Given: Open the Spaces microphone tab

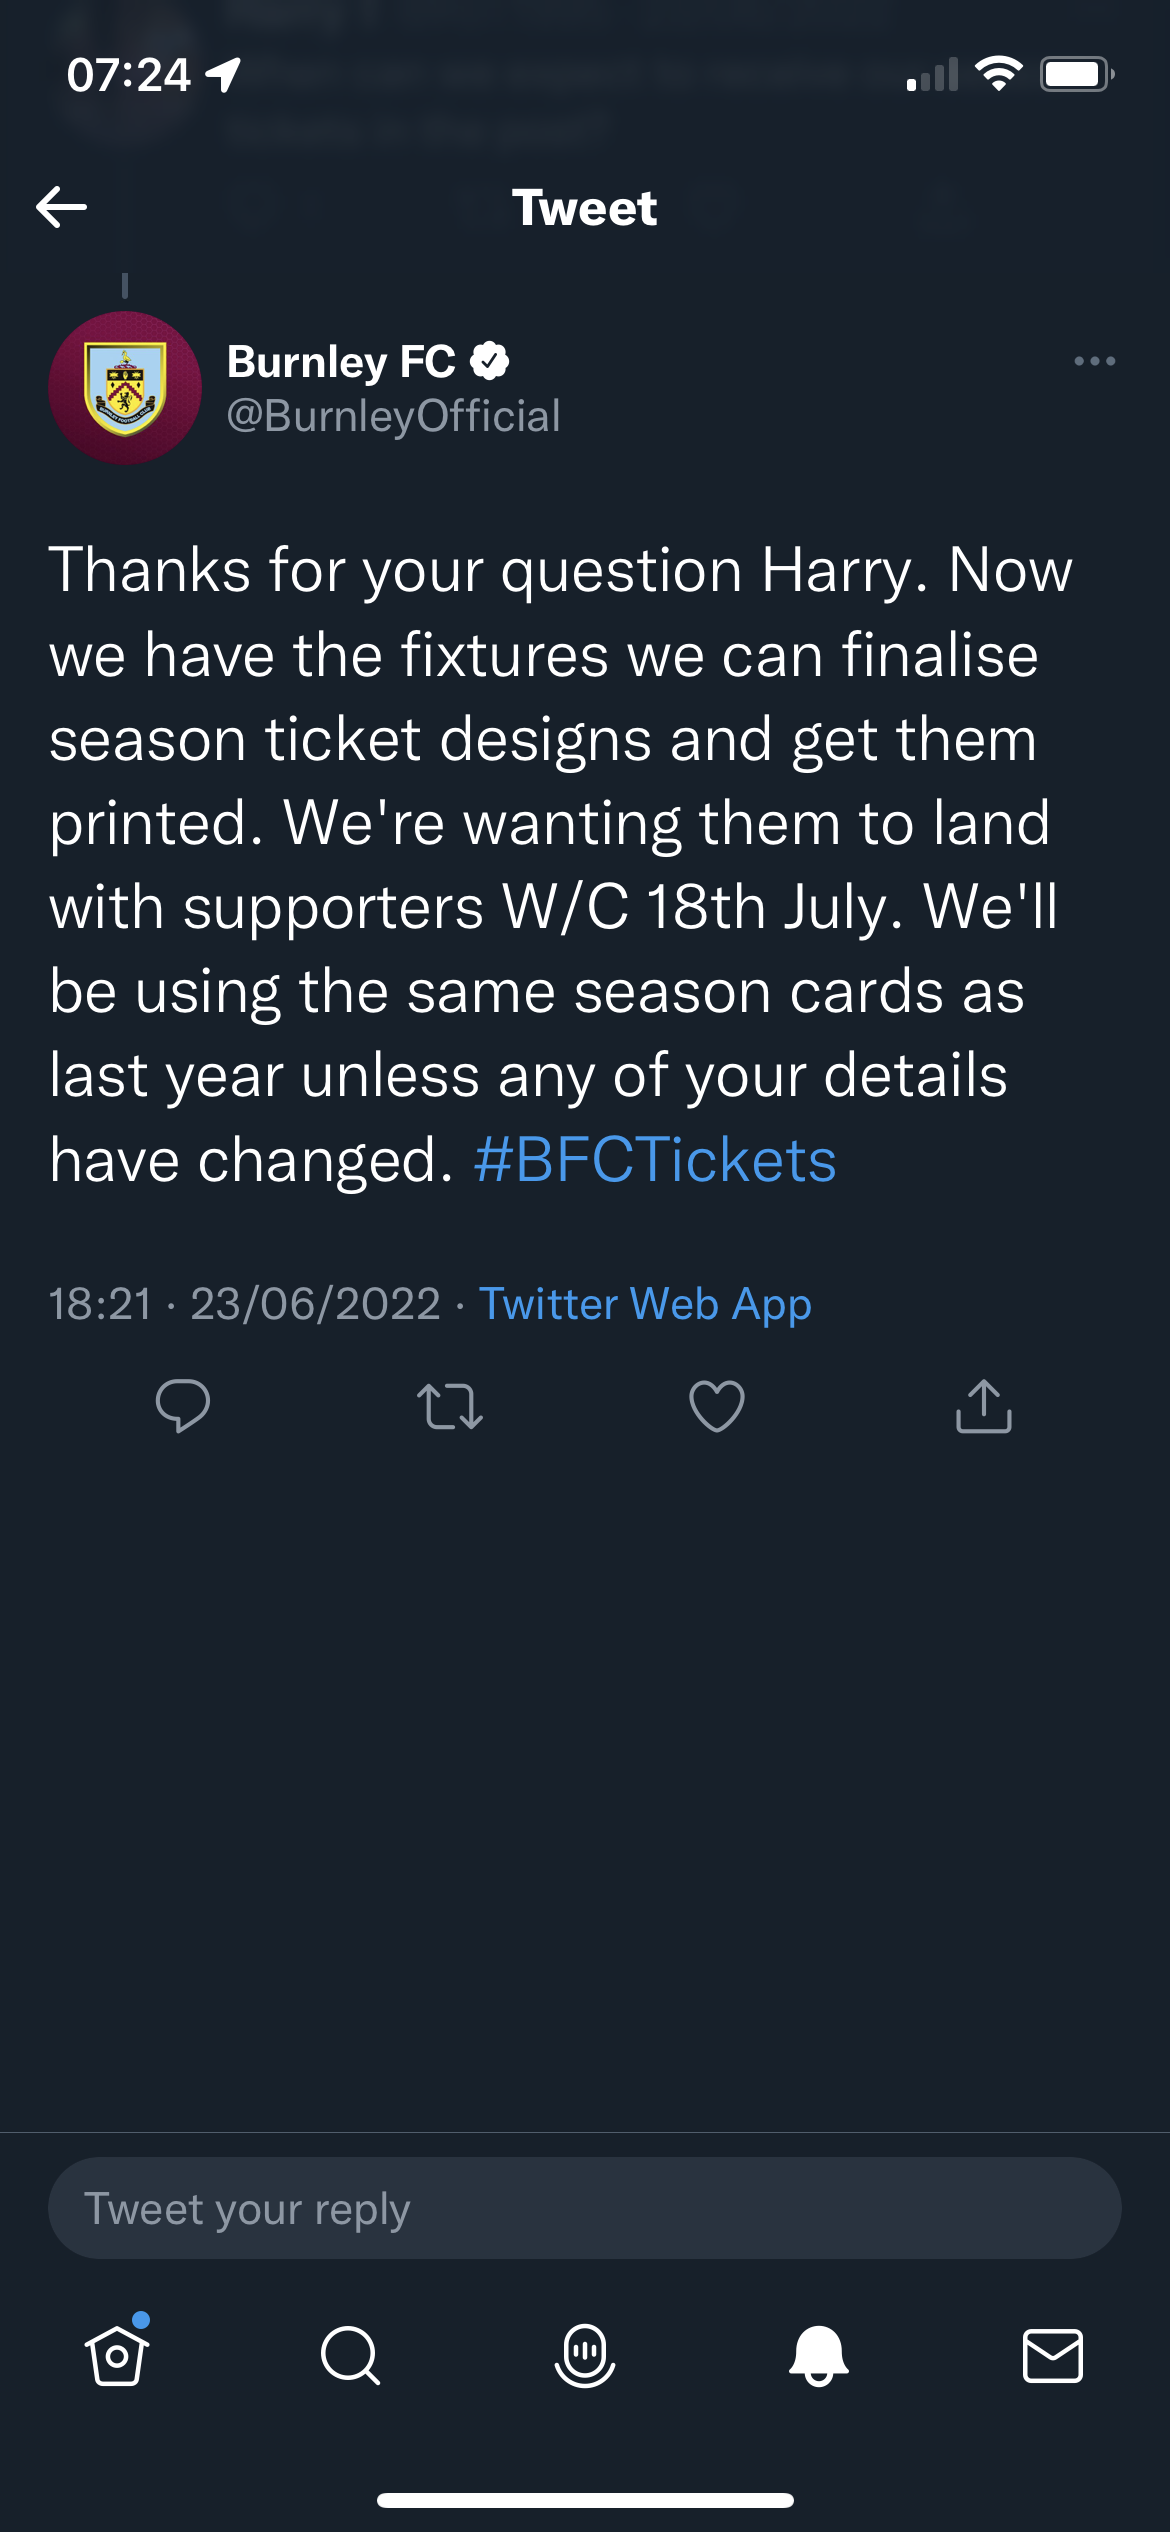Looking at the screenshot, I should [x=585, y=2355].
